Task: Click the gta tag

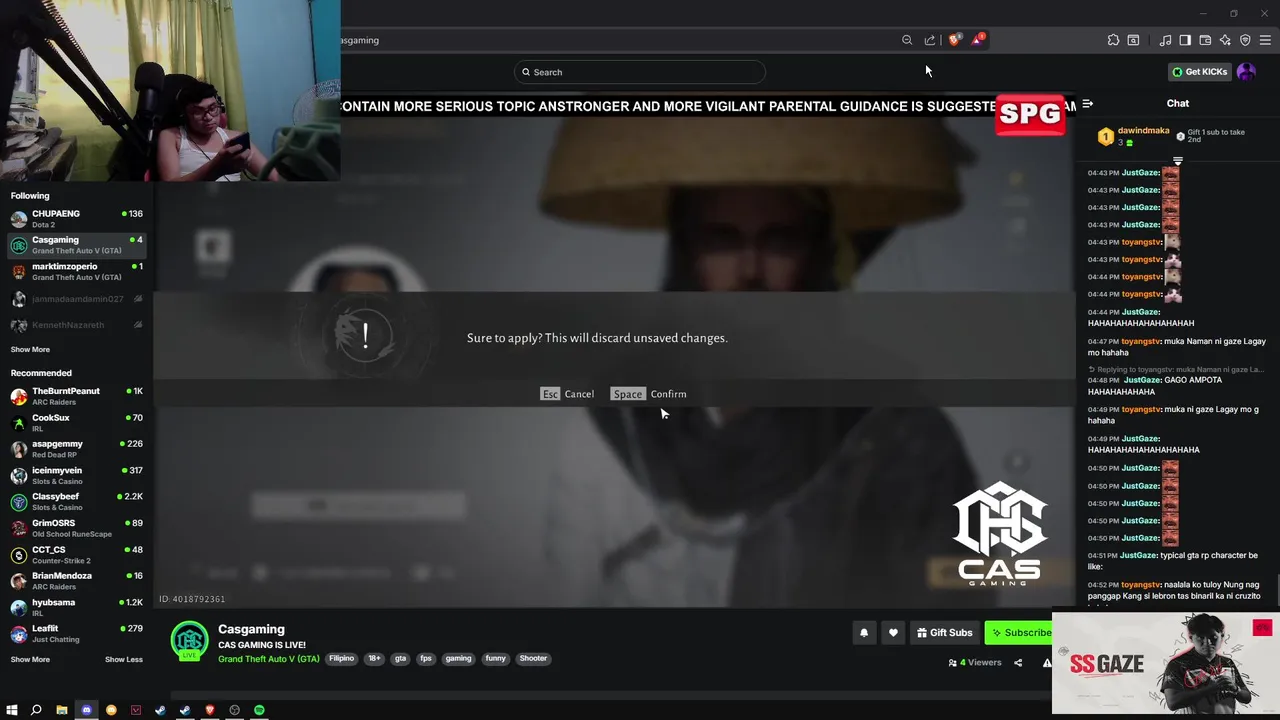Action: pos(400,658)
